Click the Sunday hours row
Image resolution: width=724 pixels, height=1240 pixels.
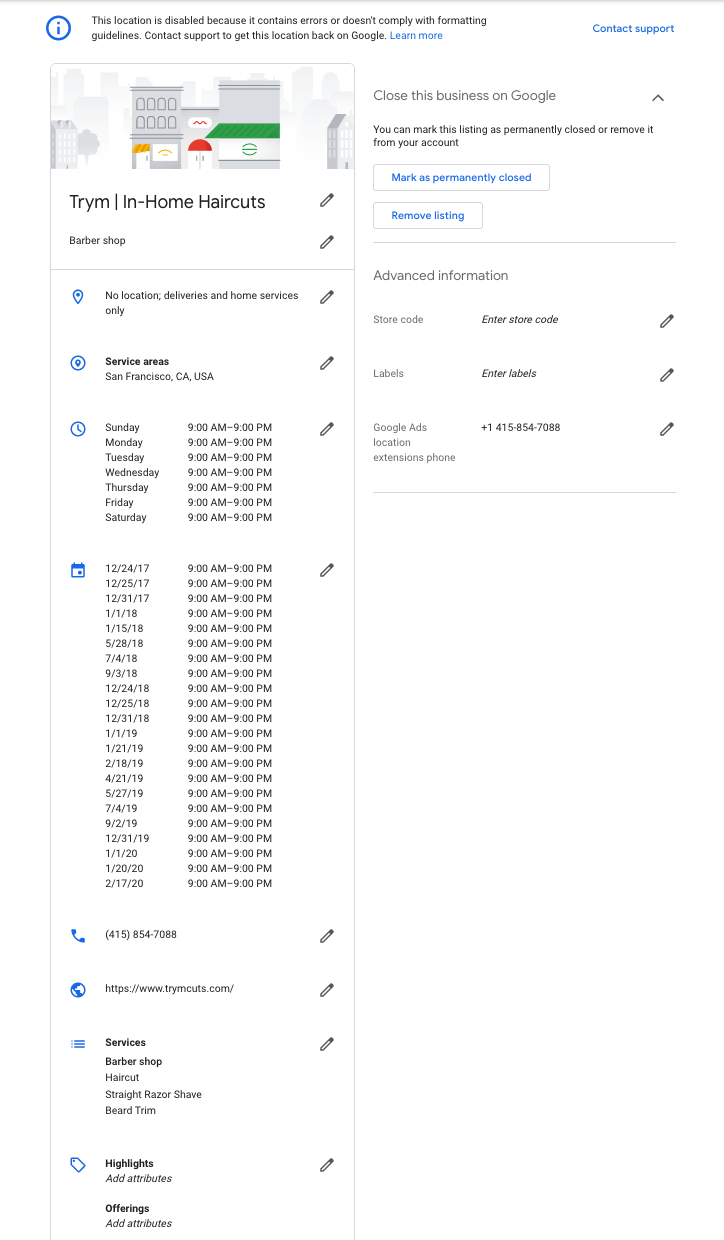(x=188, y=428)
